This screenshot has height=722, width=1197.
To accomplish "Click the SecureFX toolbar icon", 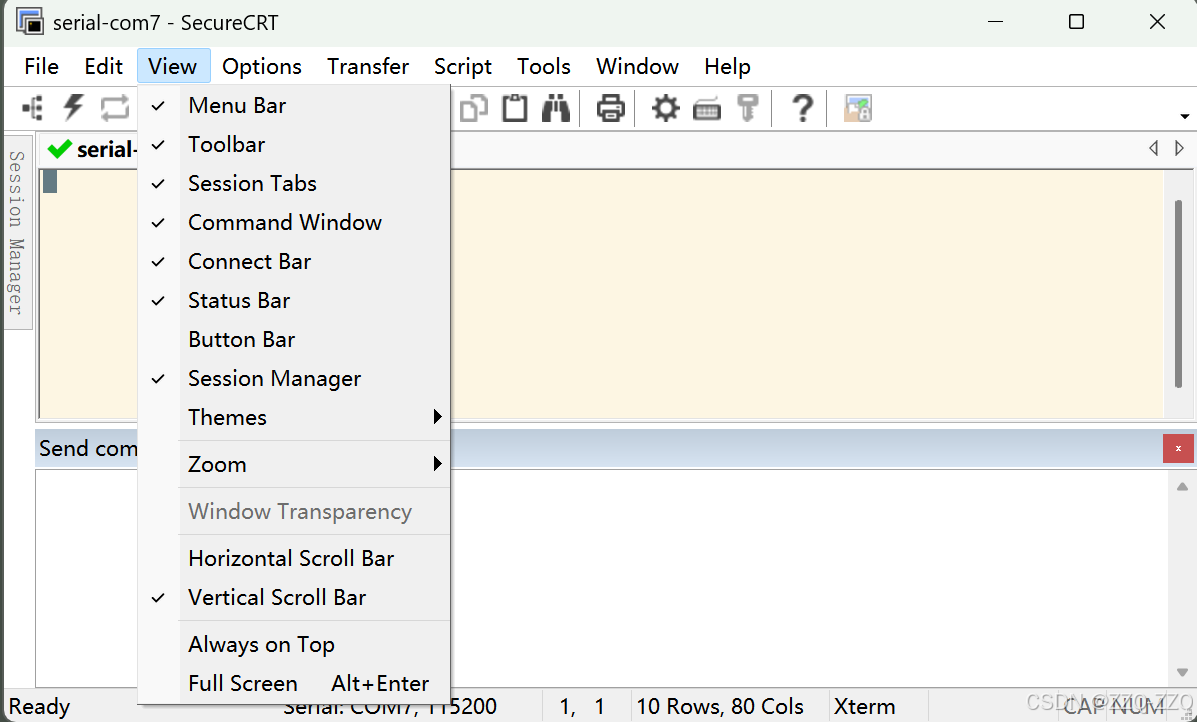I will click(x=858, y=108).
